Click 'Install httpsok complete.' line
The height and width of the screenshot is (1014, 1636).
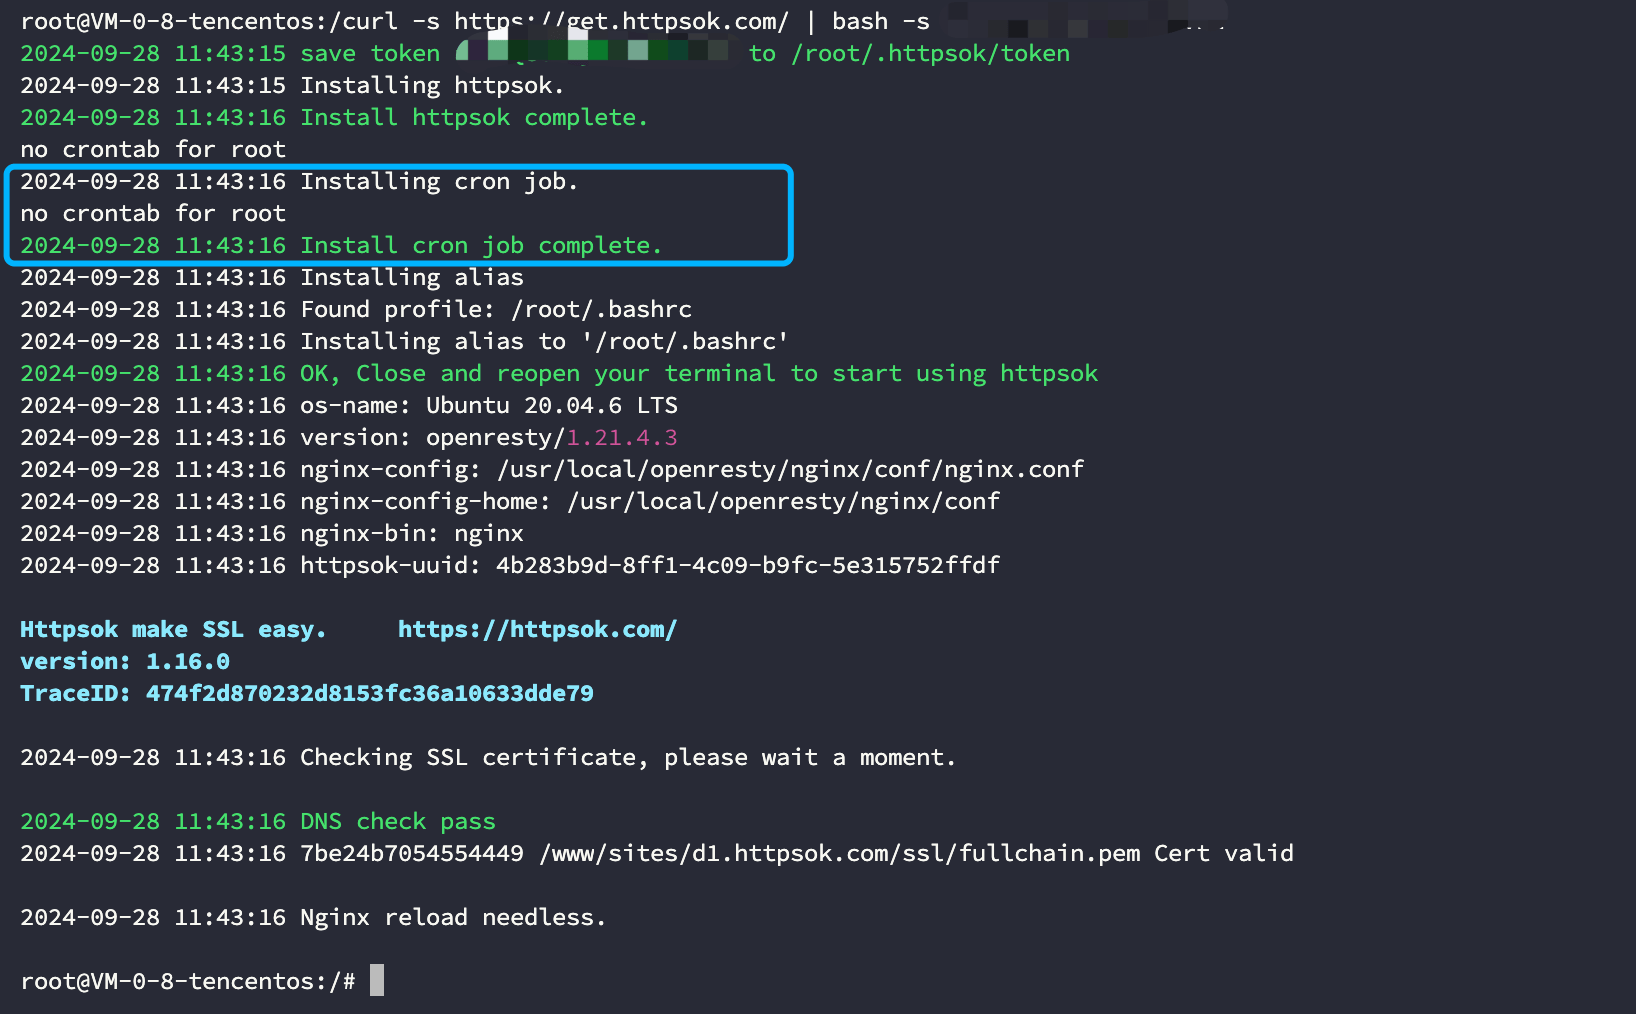pyautogui.click(x=334, y=117)
